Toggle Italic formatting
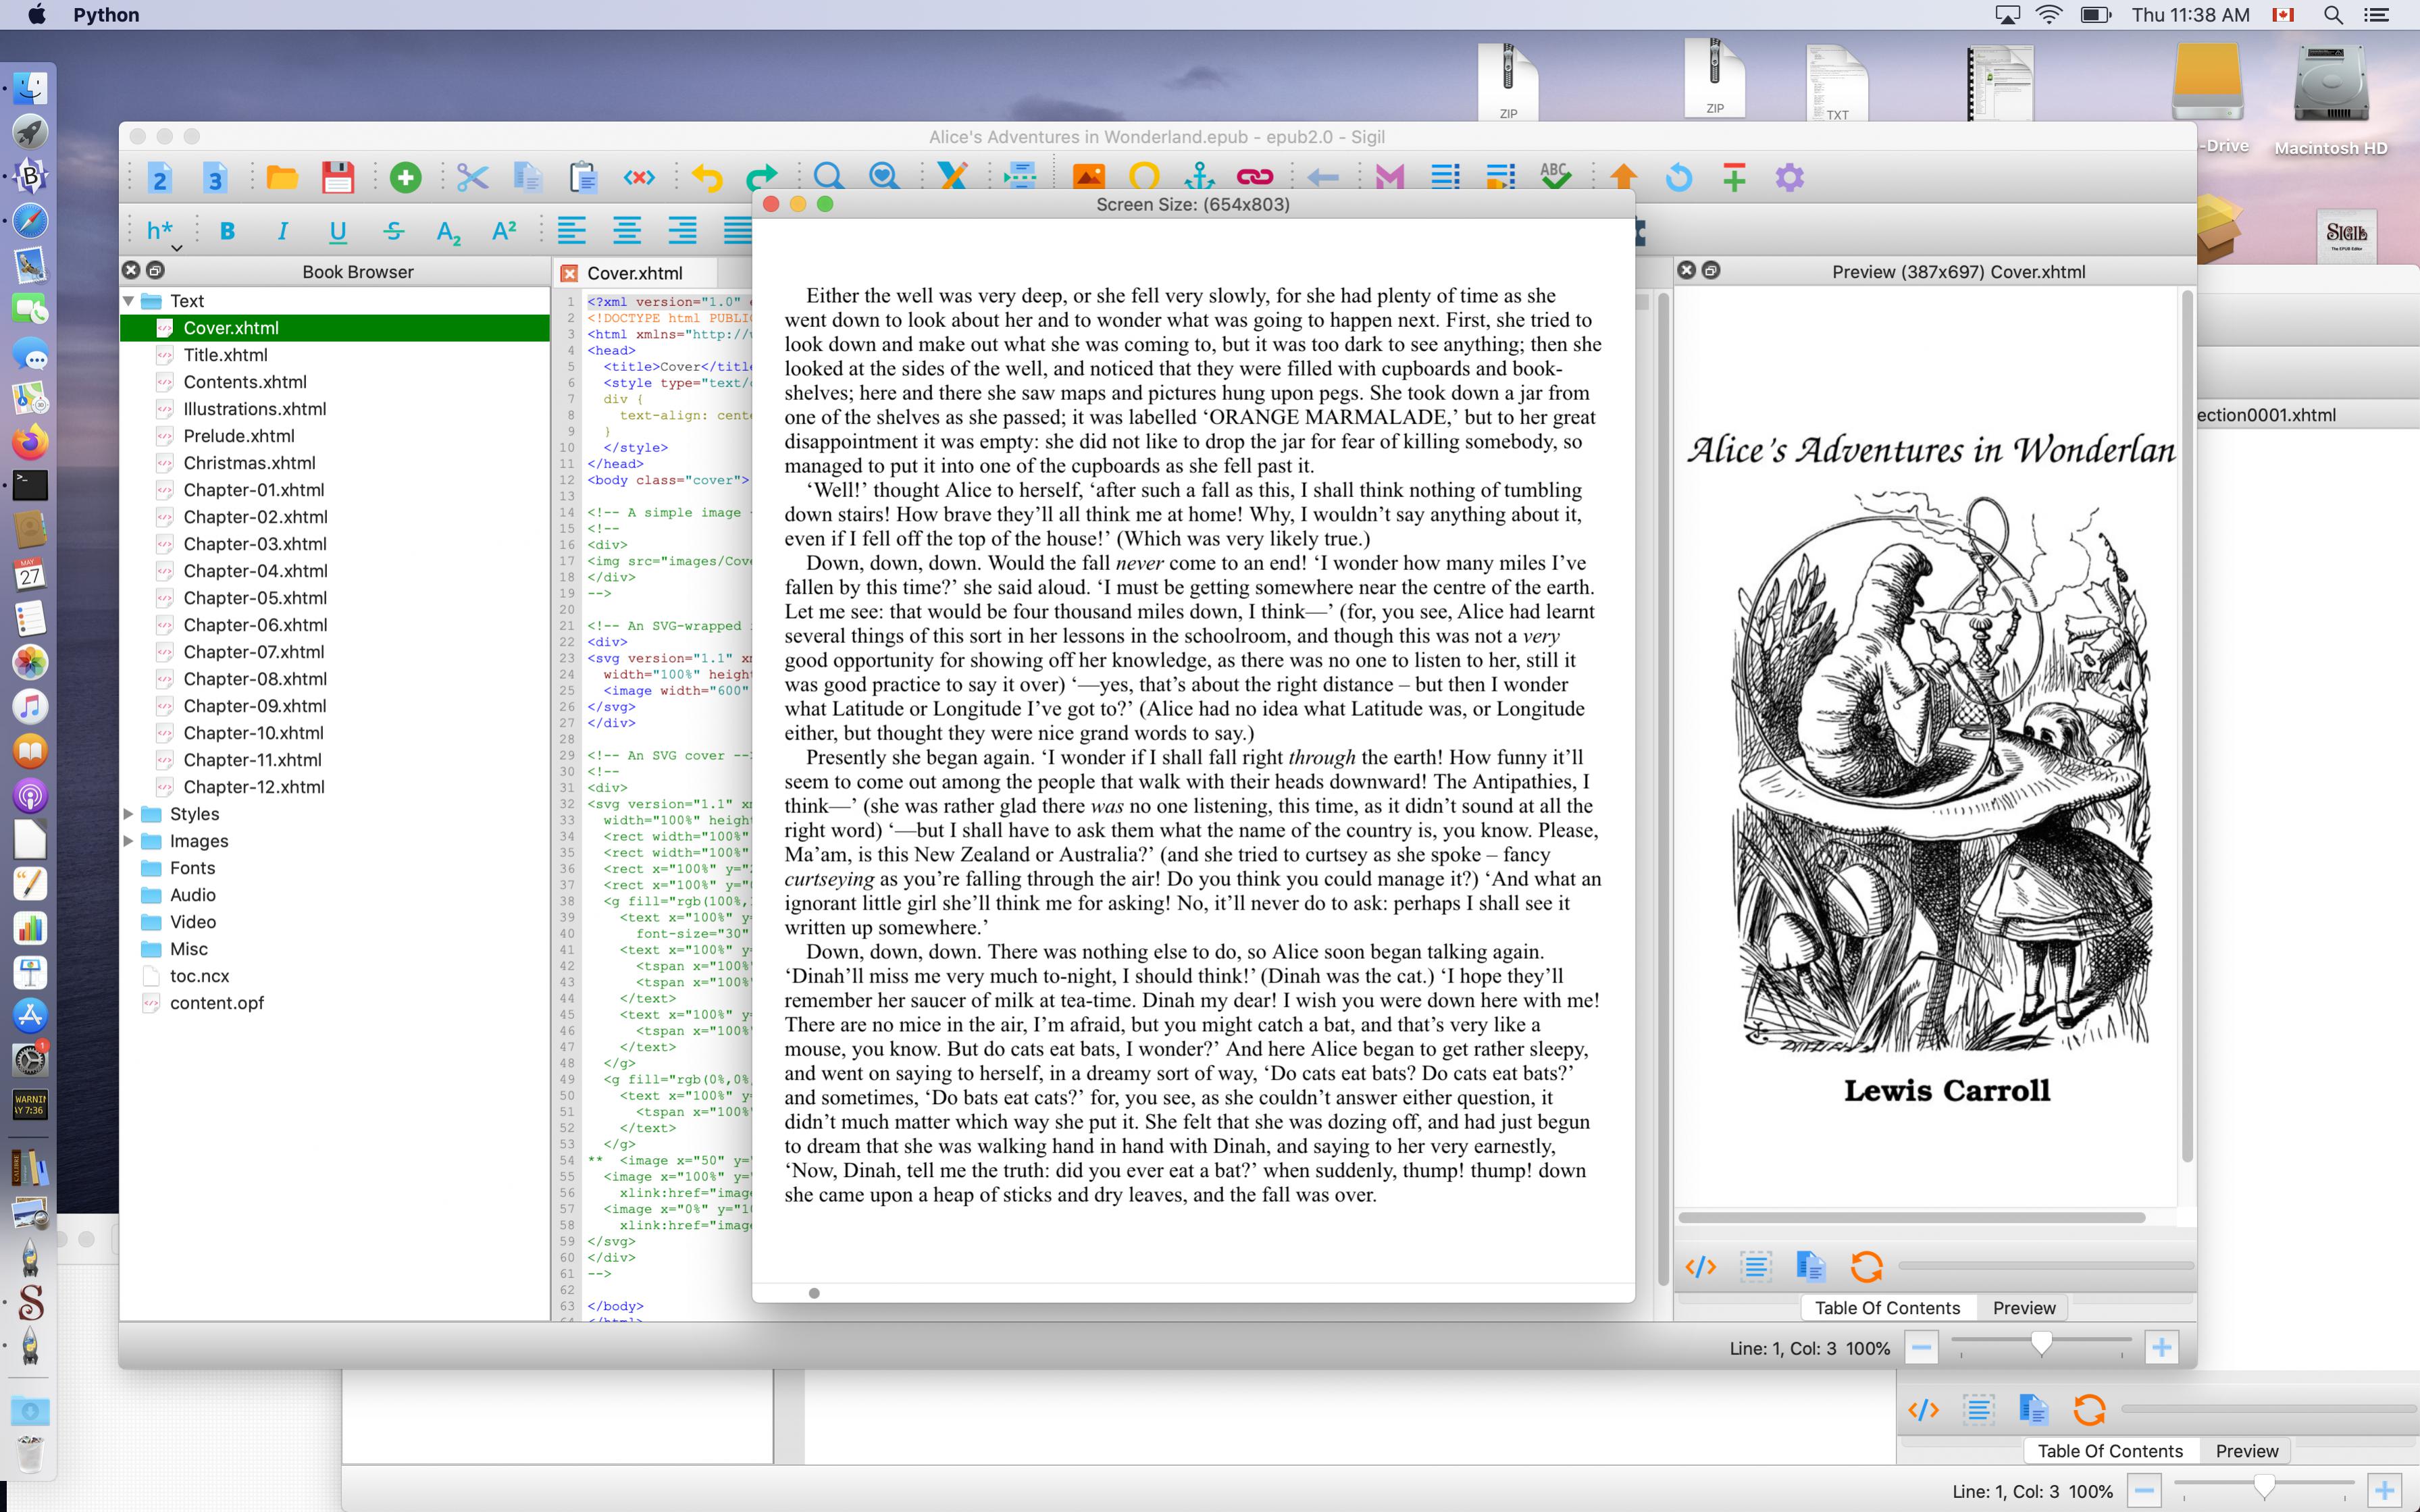2420x1512 pixels. (283, 232)
